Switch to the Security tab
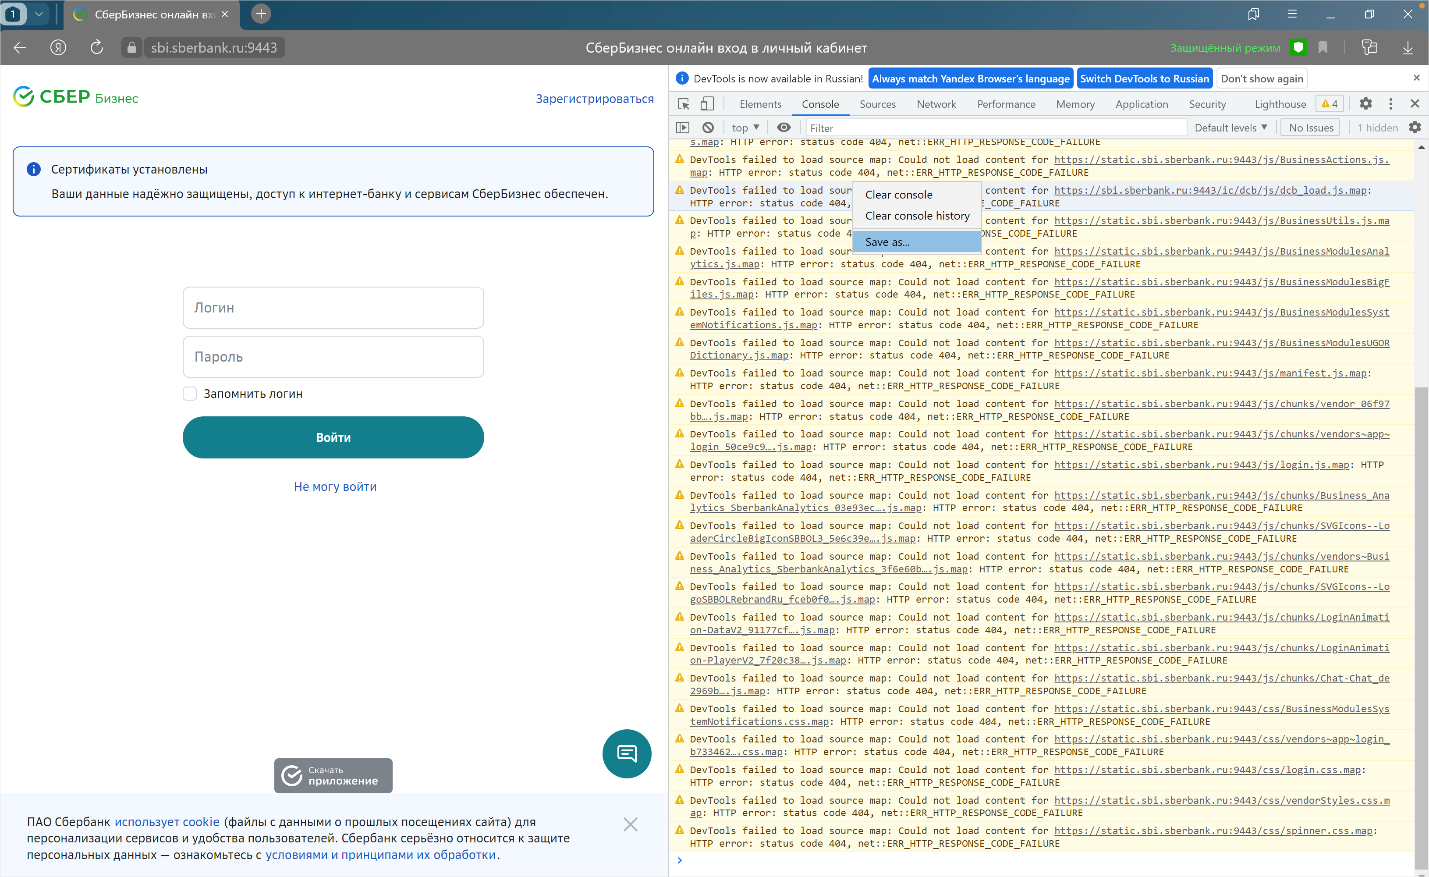Screen dimensions: 1429x877 click(1207, 104)
